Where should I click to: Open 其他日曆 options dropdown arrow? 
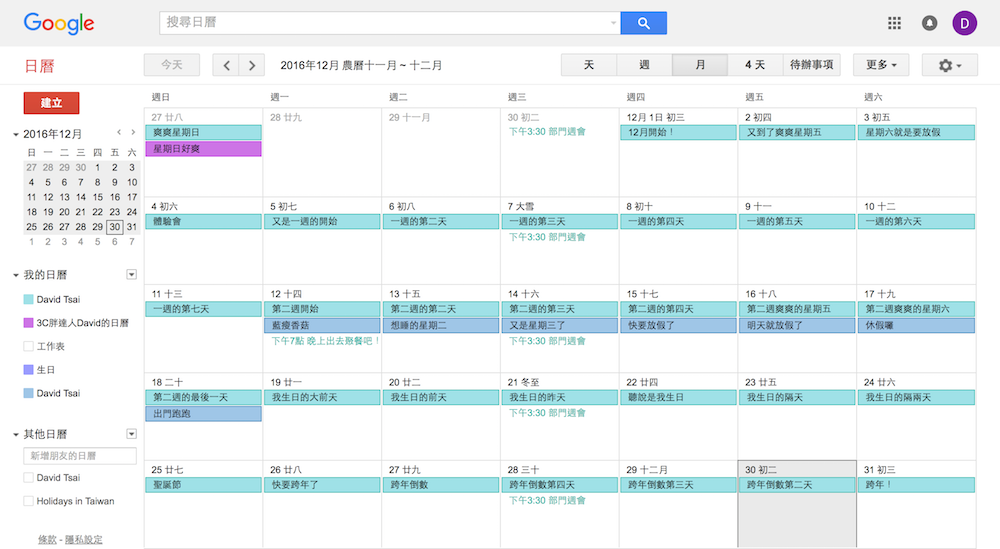tap(131, 434)
